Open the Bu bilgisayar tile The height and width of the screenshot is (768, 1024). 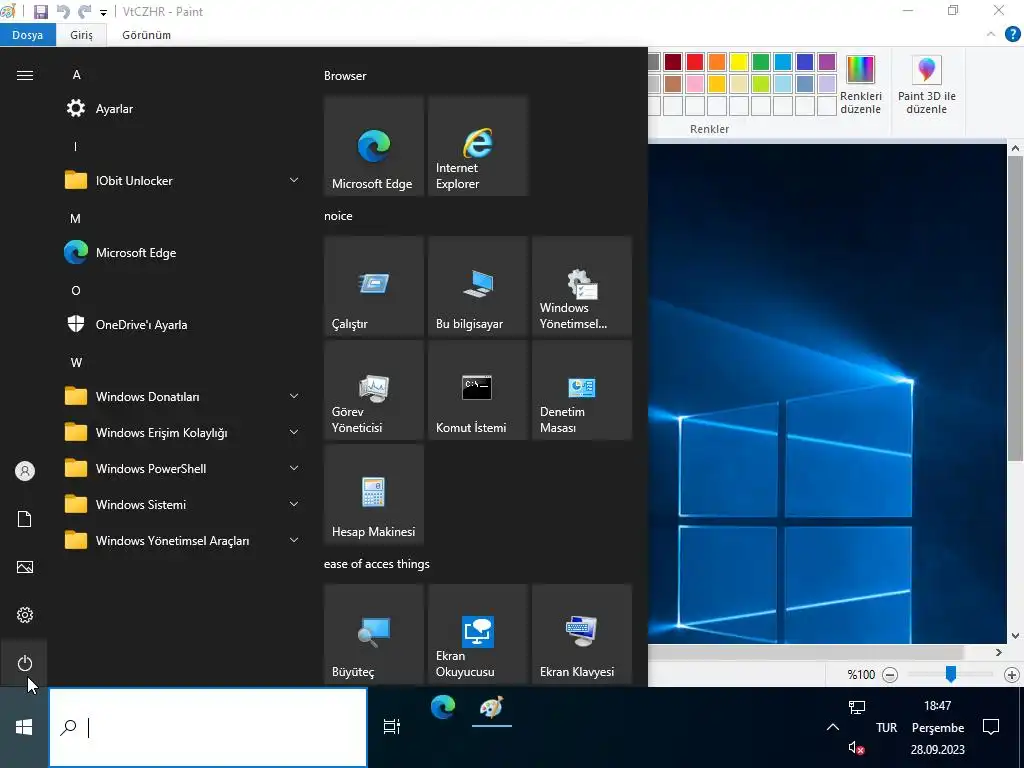coord(477,286)
